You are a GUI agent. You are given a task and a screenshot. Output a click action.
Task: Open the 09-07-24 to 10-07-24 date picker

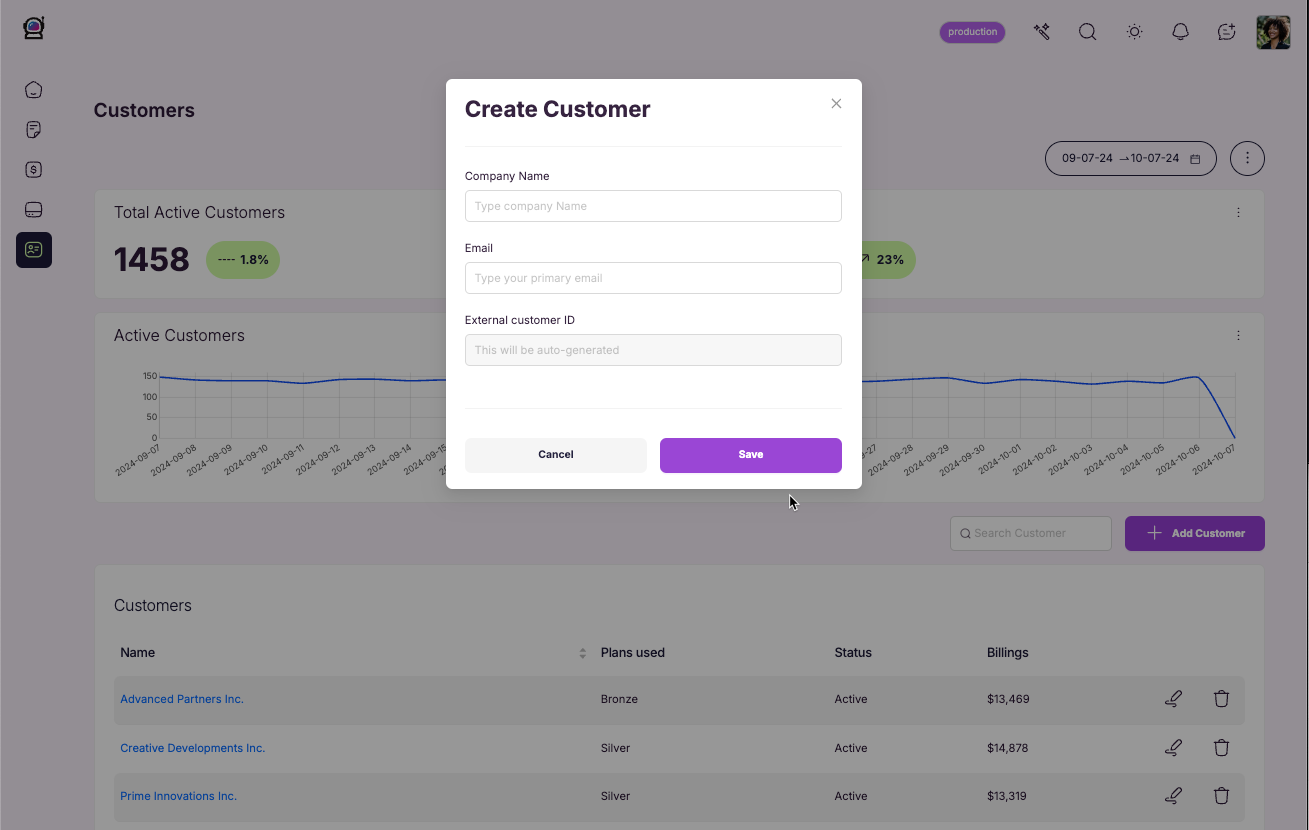coord(1130,158)
